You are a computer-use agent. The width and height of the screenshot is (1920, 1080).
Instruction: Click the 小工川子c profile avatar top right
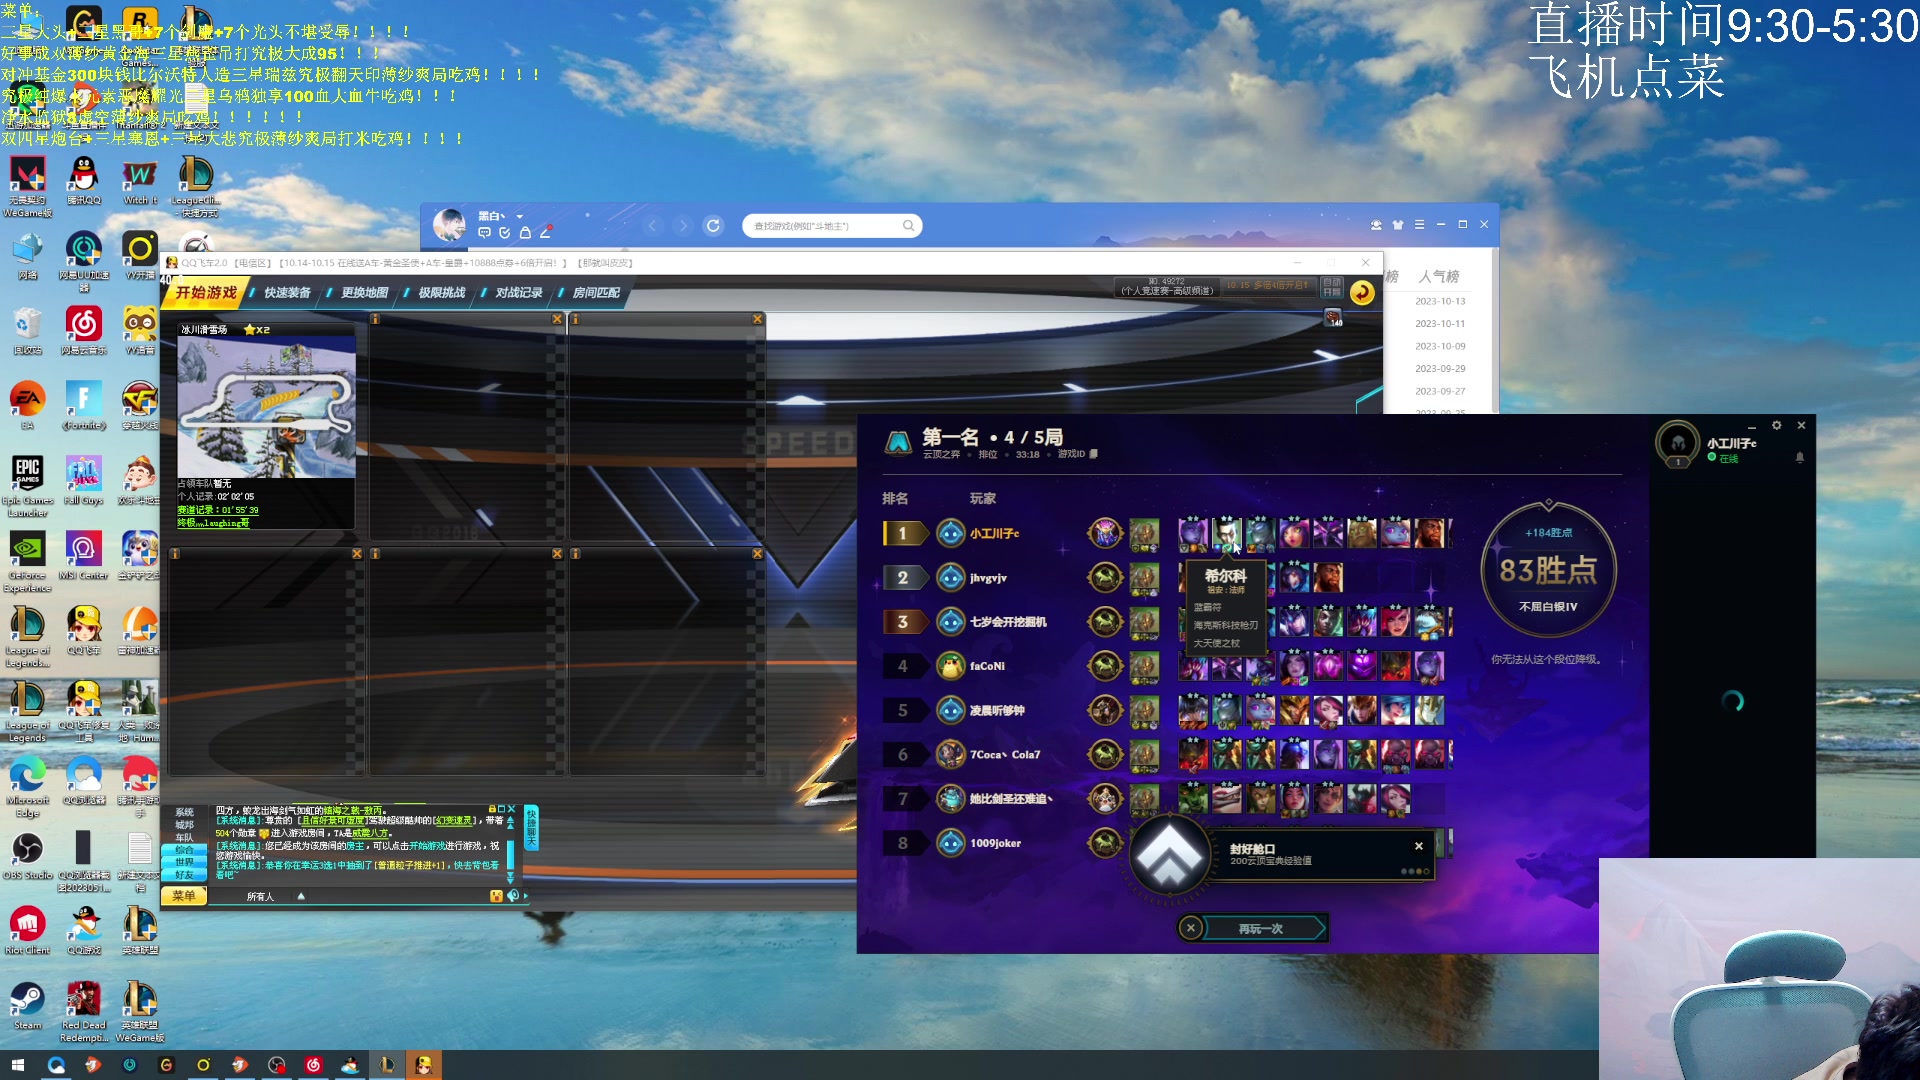click(1677, 443)
